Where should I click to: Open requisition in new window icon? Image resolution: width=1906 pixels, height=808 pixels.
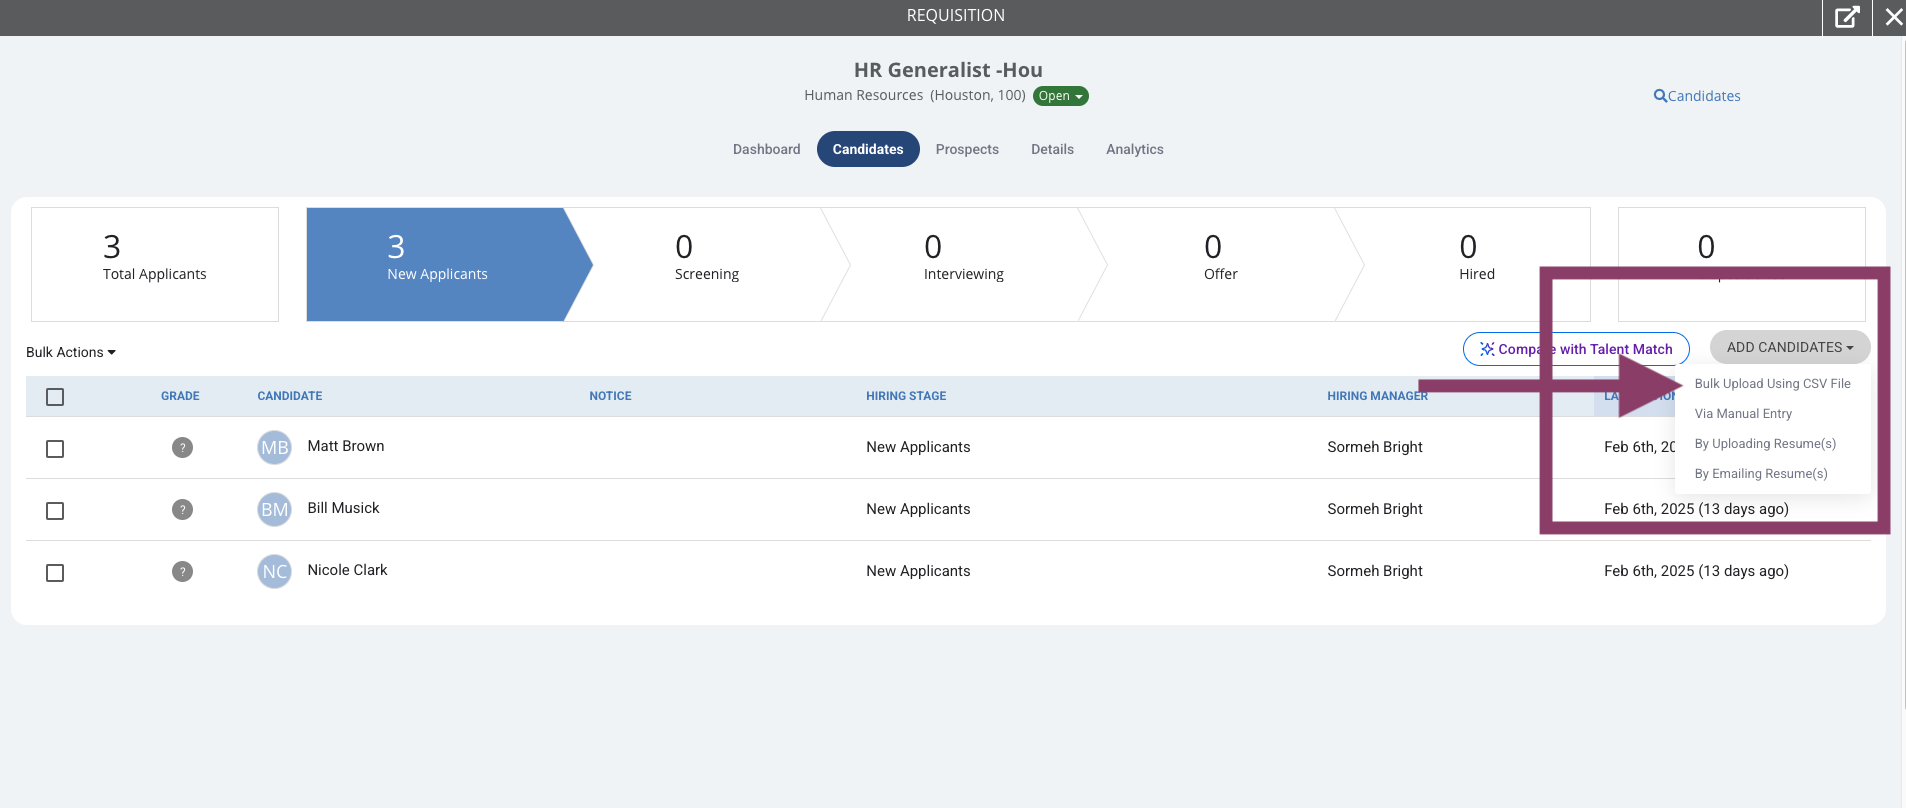coord(1847,17)
